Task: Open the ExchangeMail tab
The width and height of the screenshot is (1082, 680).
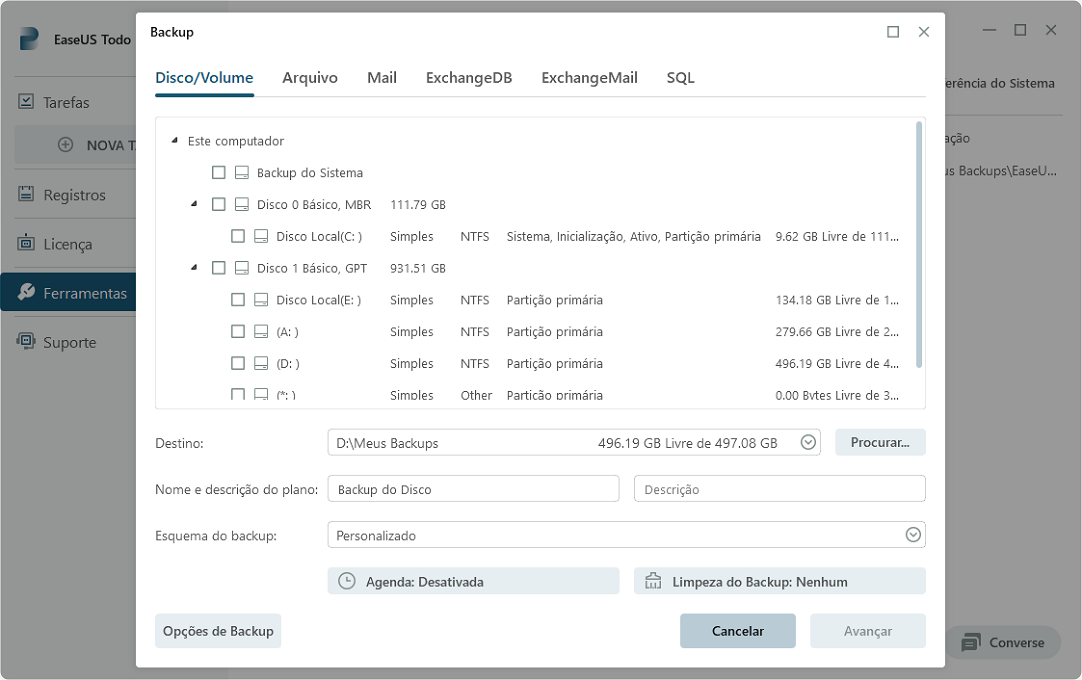Action: 589,78
